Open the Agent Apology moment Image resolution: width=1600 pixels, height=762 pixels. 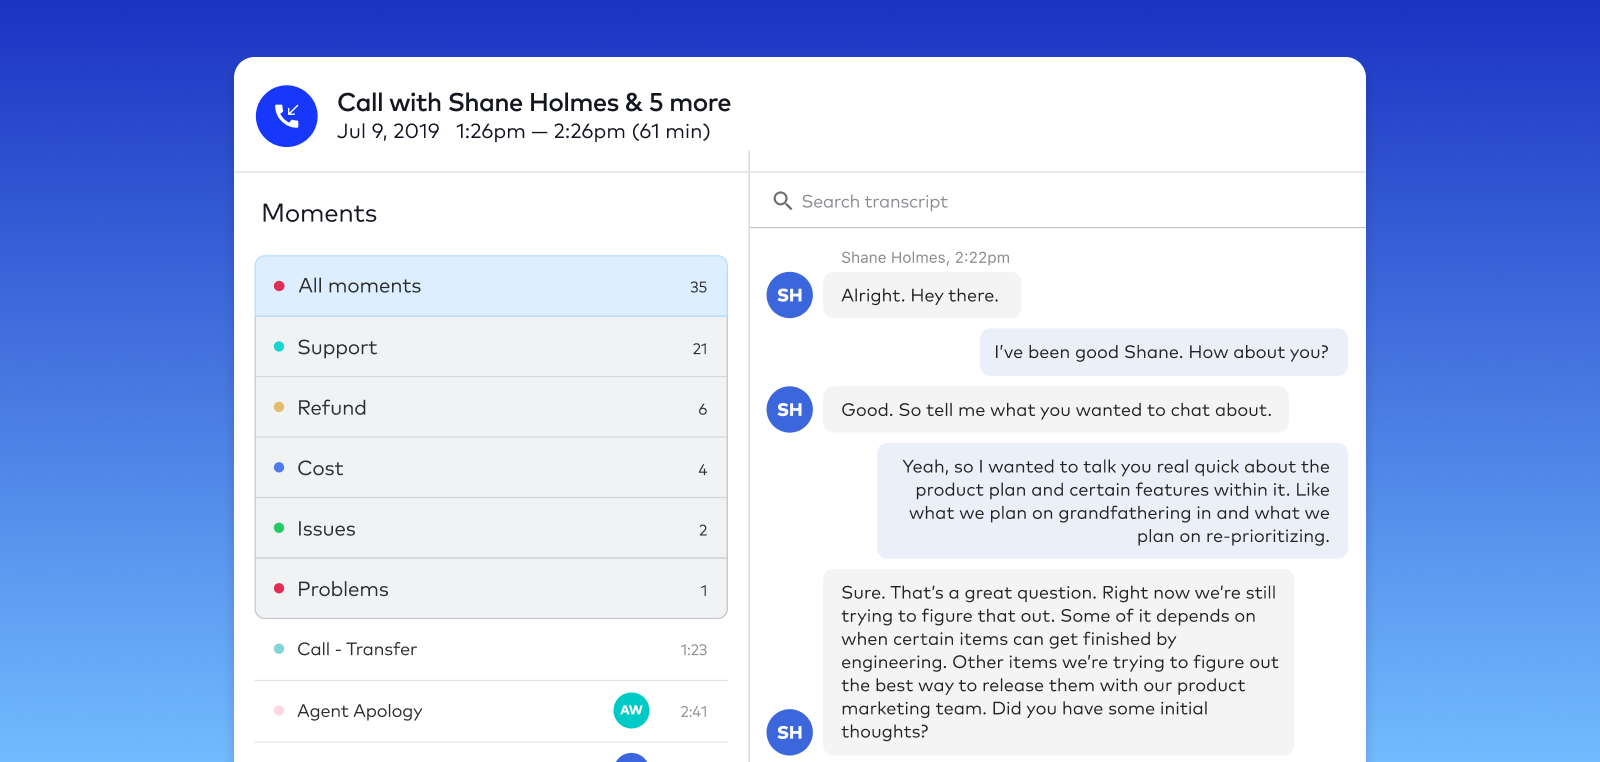tap(491, 711)
